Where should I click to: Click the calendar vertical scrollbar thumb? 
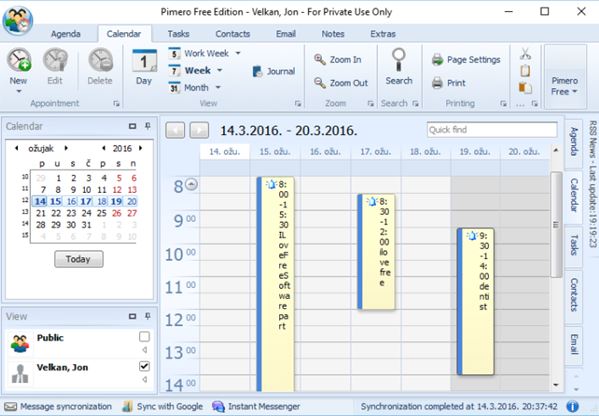click(x=556, y=224)
